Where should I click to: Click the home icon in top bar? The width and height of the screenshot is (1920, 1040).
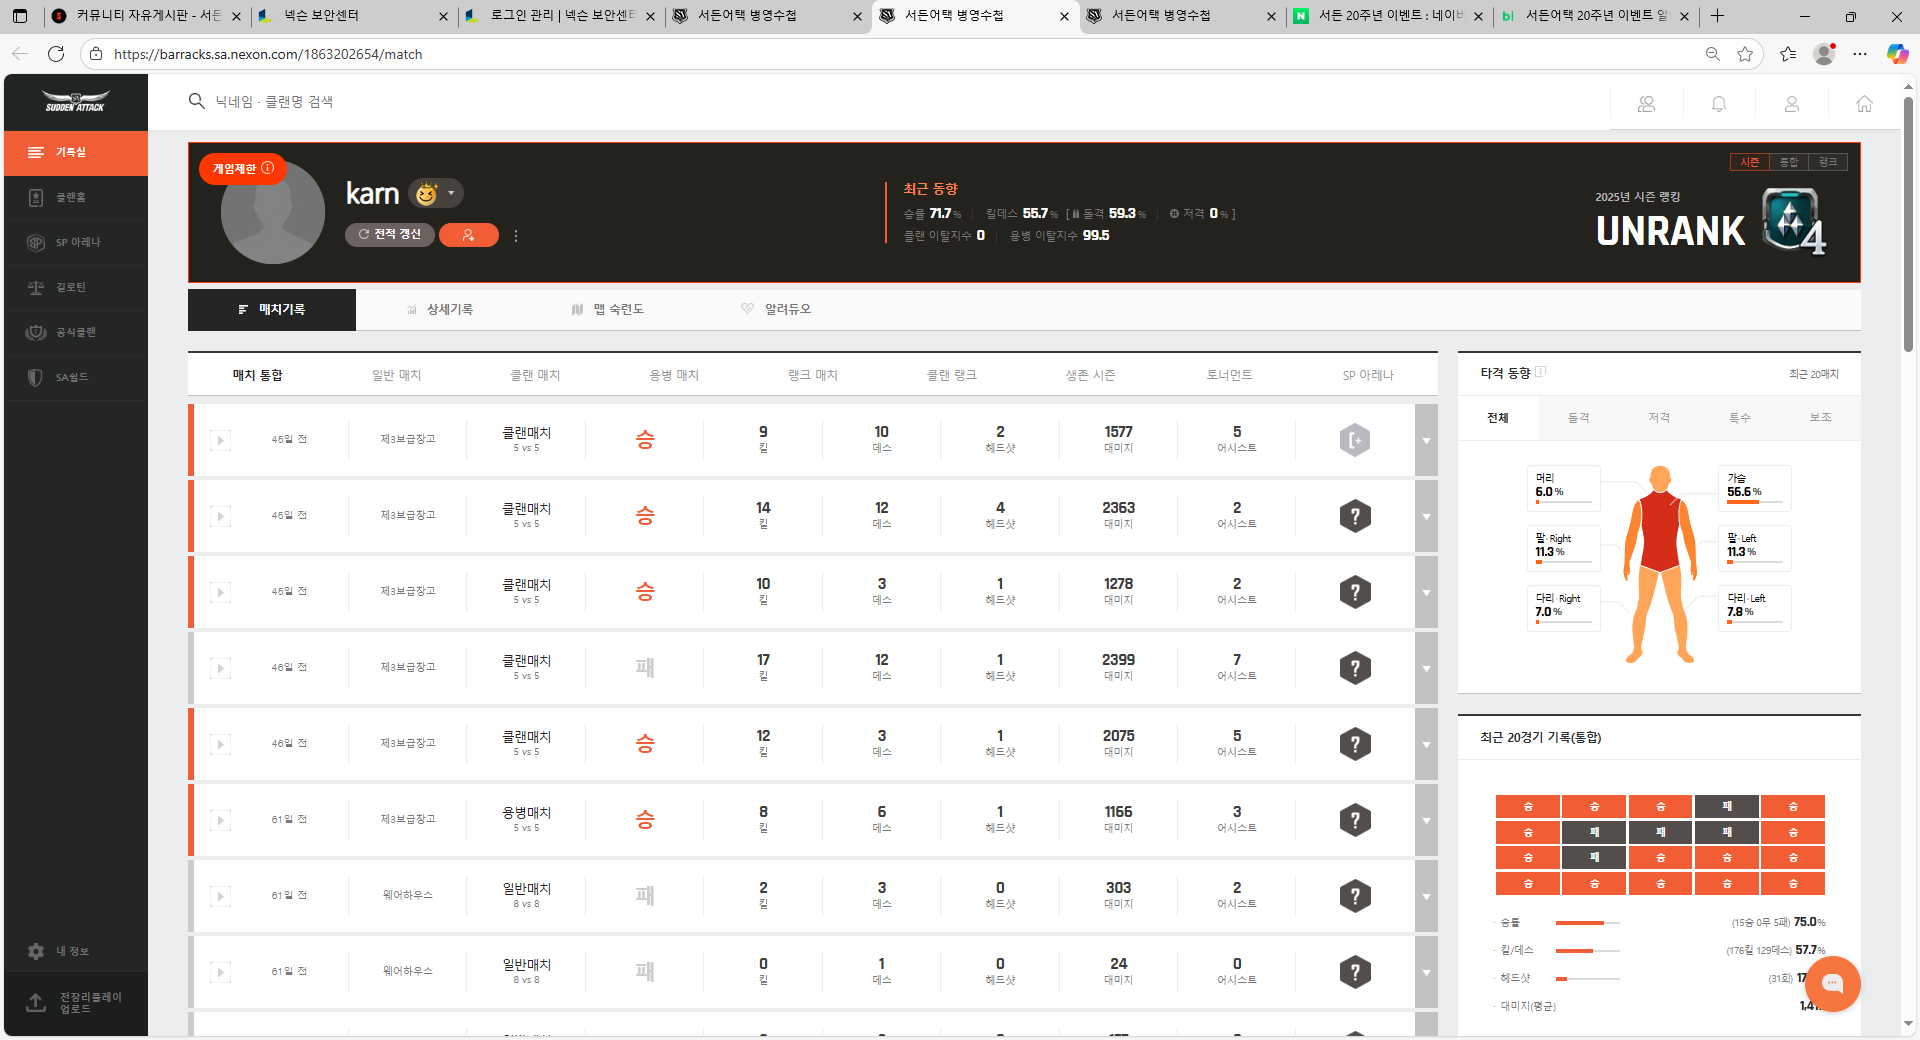(1864, 104)
